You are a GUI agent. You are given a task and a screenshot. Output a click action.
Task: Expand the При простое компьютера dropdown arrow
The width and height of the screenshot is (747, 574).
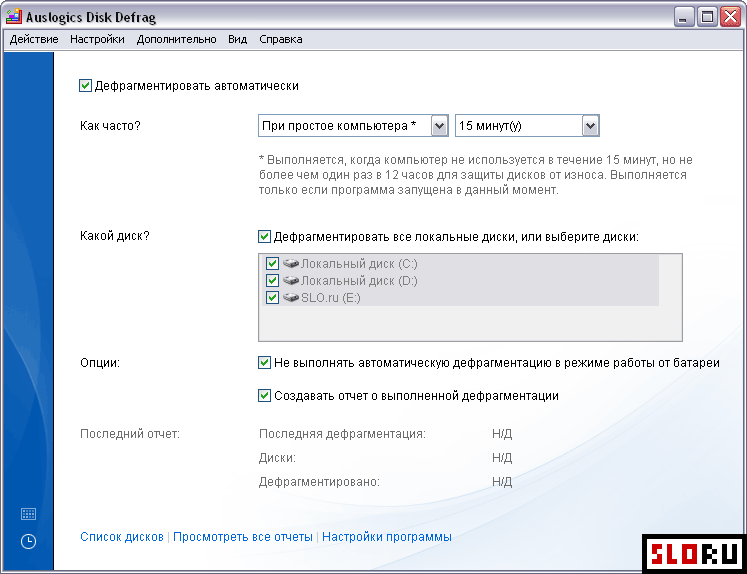(x=439, y=126)
